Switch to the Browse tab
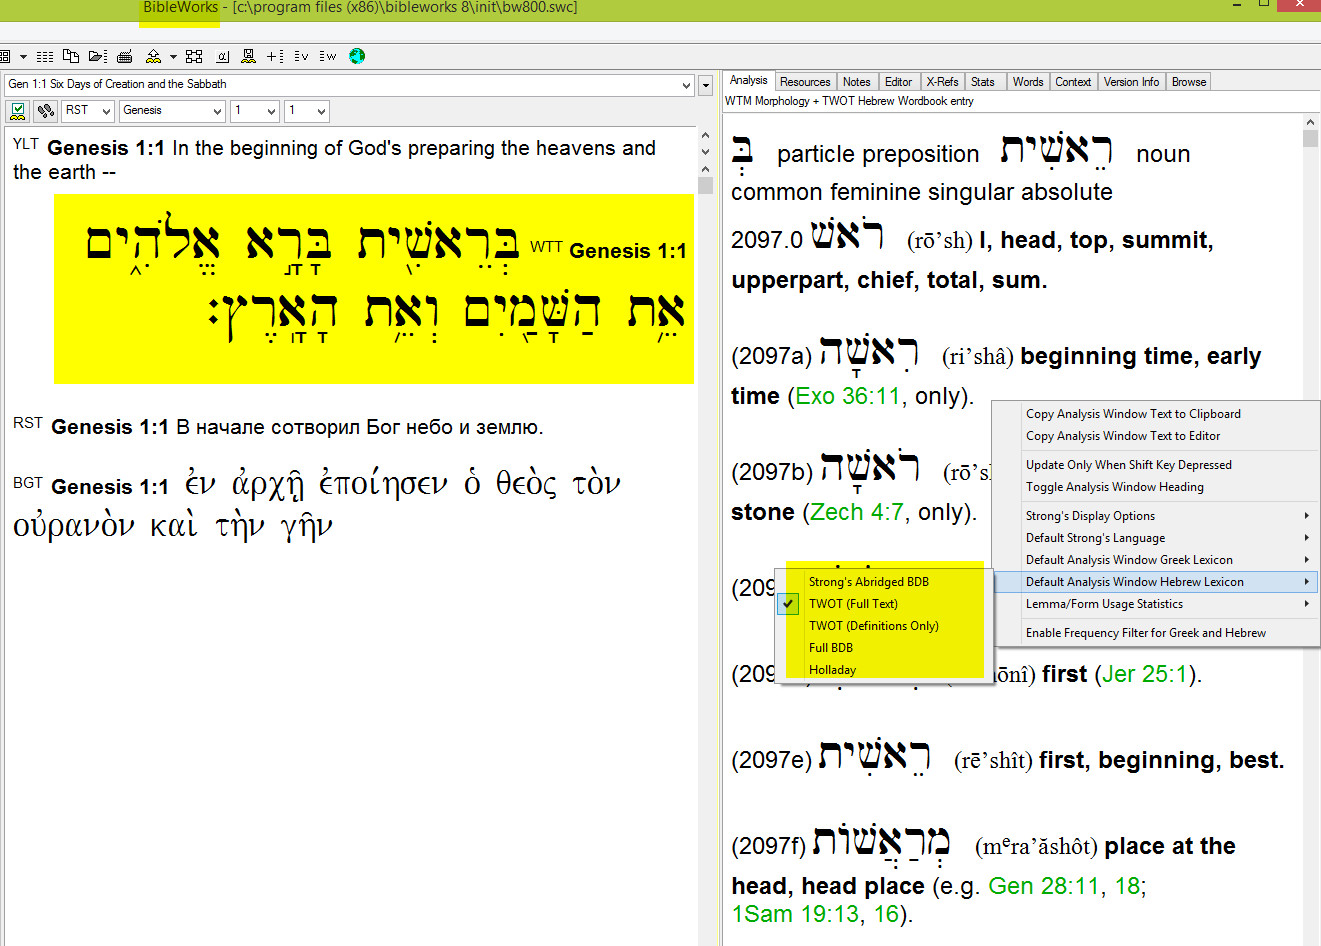This screenshot has height=946, width=1321. (1189, 82)
